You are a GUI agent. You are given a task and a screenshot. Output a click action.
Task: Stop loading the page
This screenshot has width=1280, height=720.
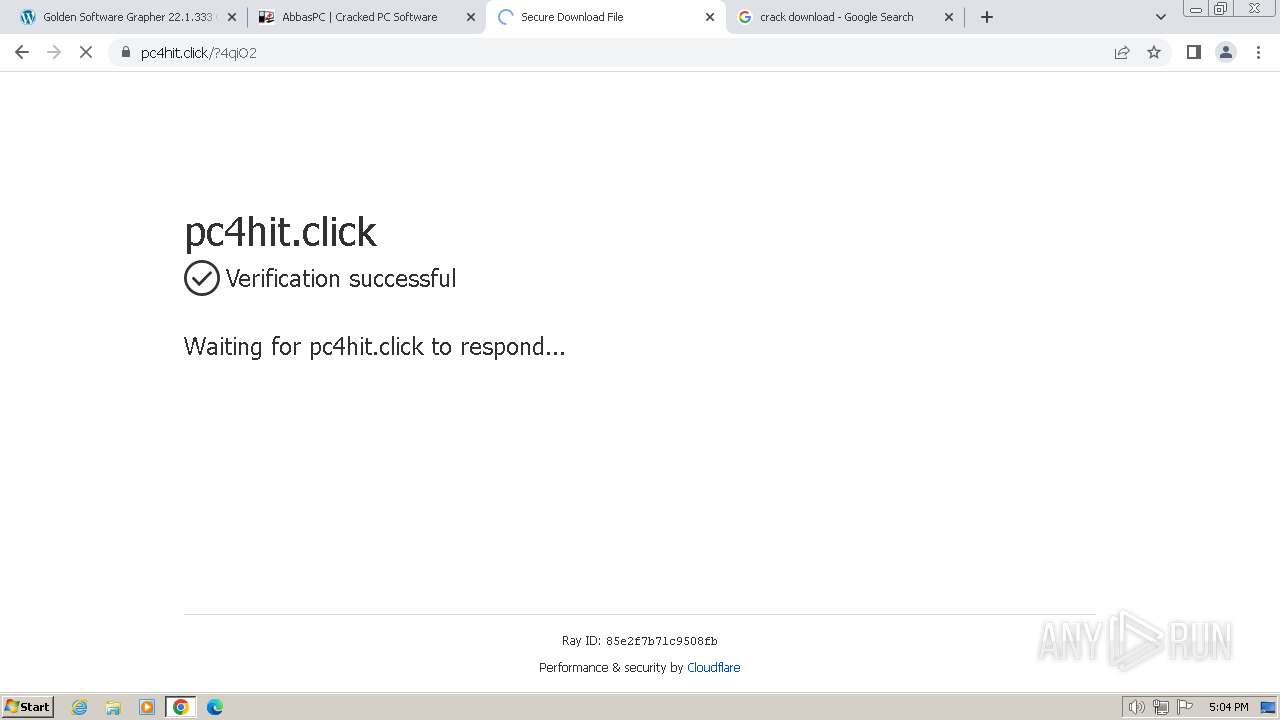(86, 52)
